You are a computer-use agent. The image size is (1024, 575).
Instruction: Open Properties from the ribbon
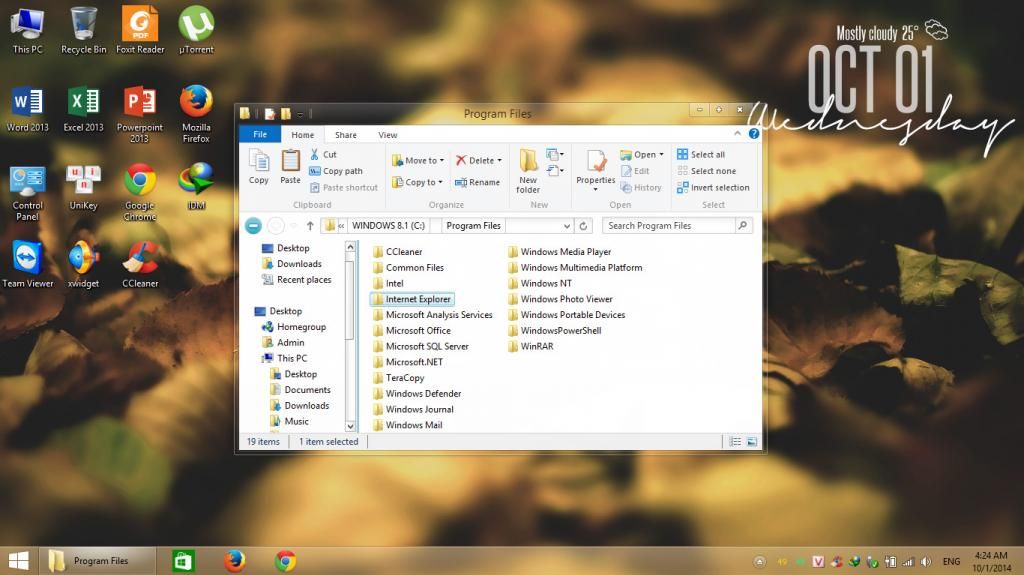(x=595, y=170)
